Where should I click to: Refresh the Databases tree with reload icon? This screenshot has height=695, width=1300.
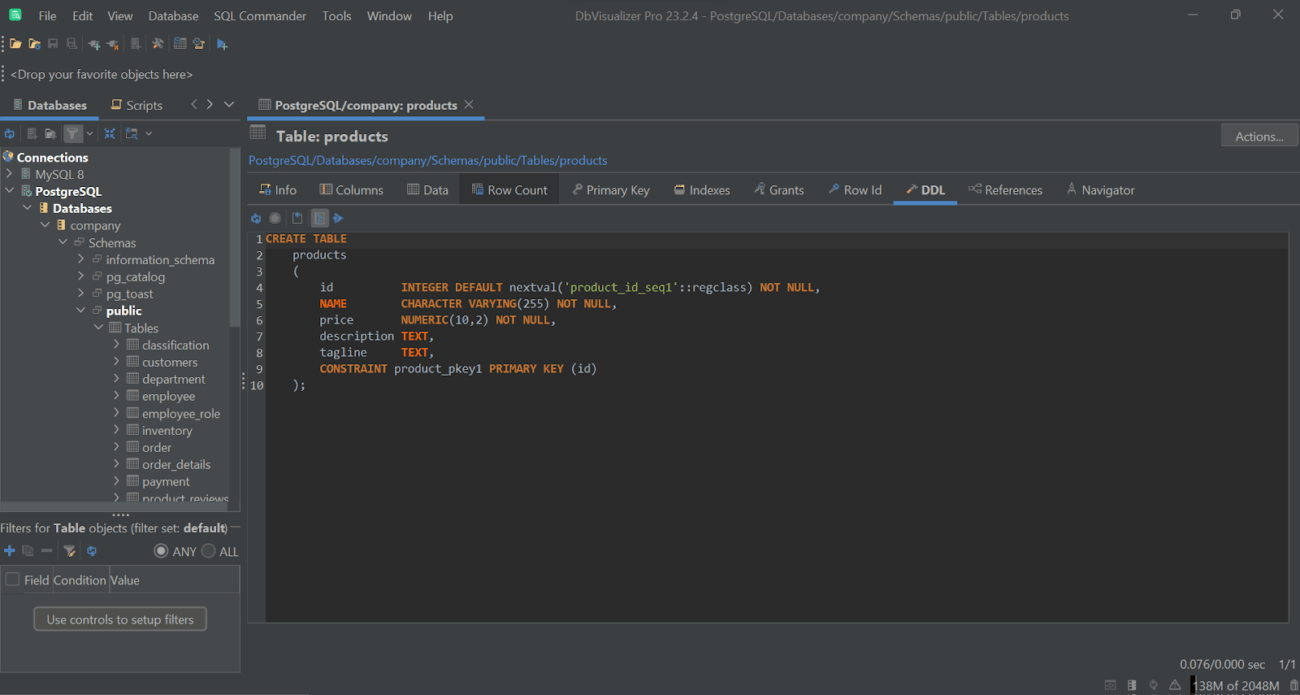(9, 133)
